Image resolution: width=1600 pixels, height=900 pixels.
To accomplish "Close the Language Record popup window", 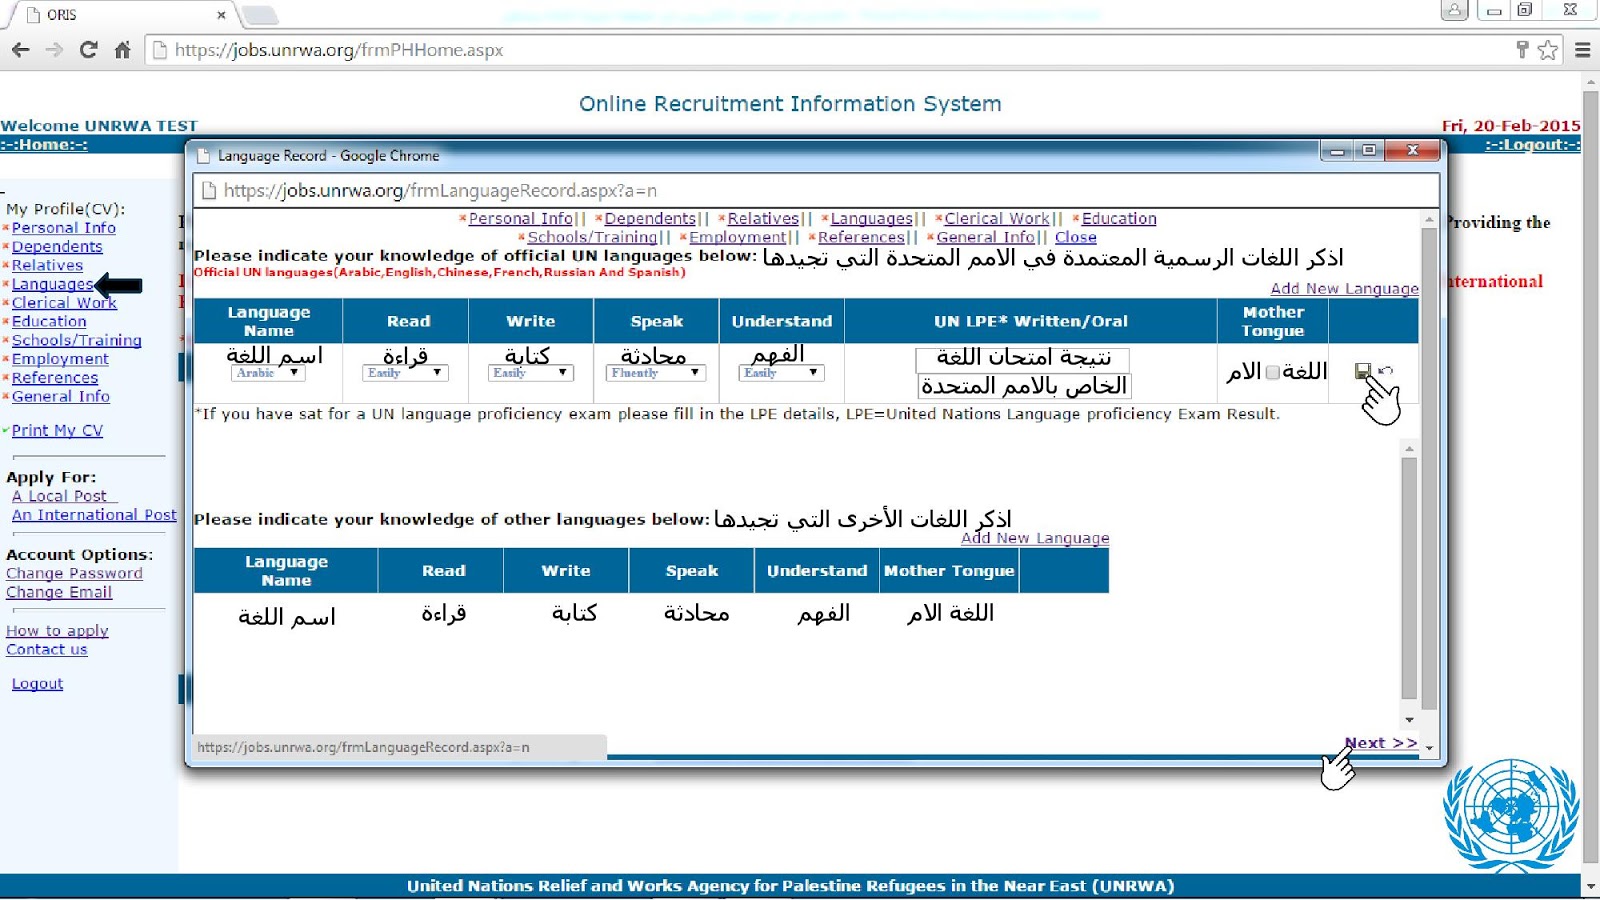I will (1413, 150).
